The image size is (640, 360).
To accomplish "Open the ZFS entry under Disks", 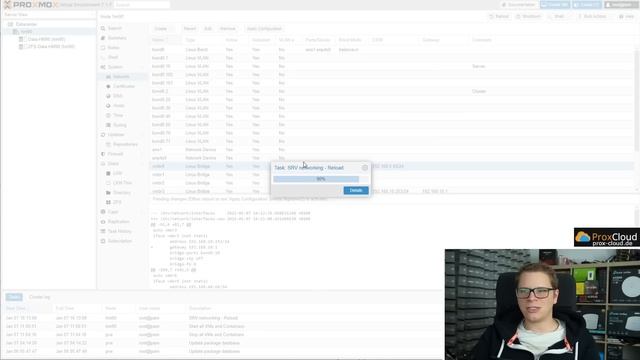I will coord(117,202).
